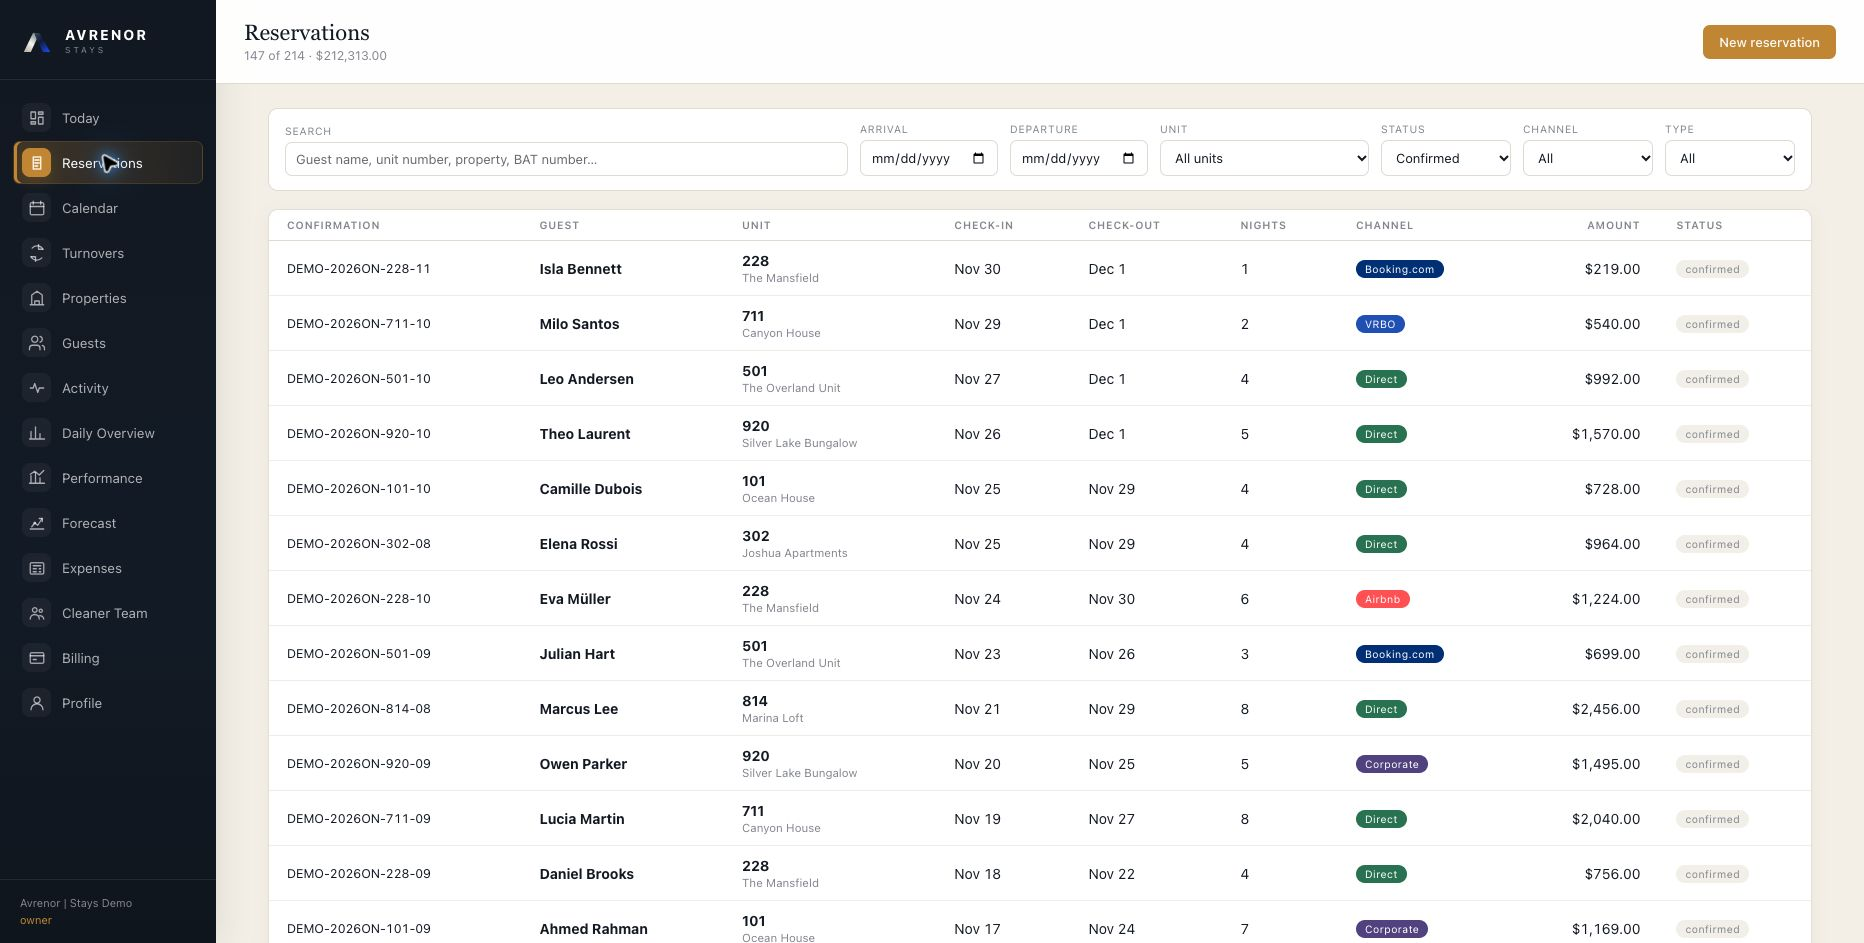1864x943 pixels.
Task: Open the Properties building icon
Action: pyautogui.click(x=37, y=298)
